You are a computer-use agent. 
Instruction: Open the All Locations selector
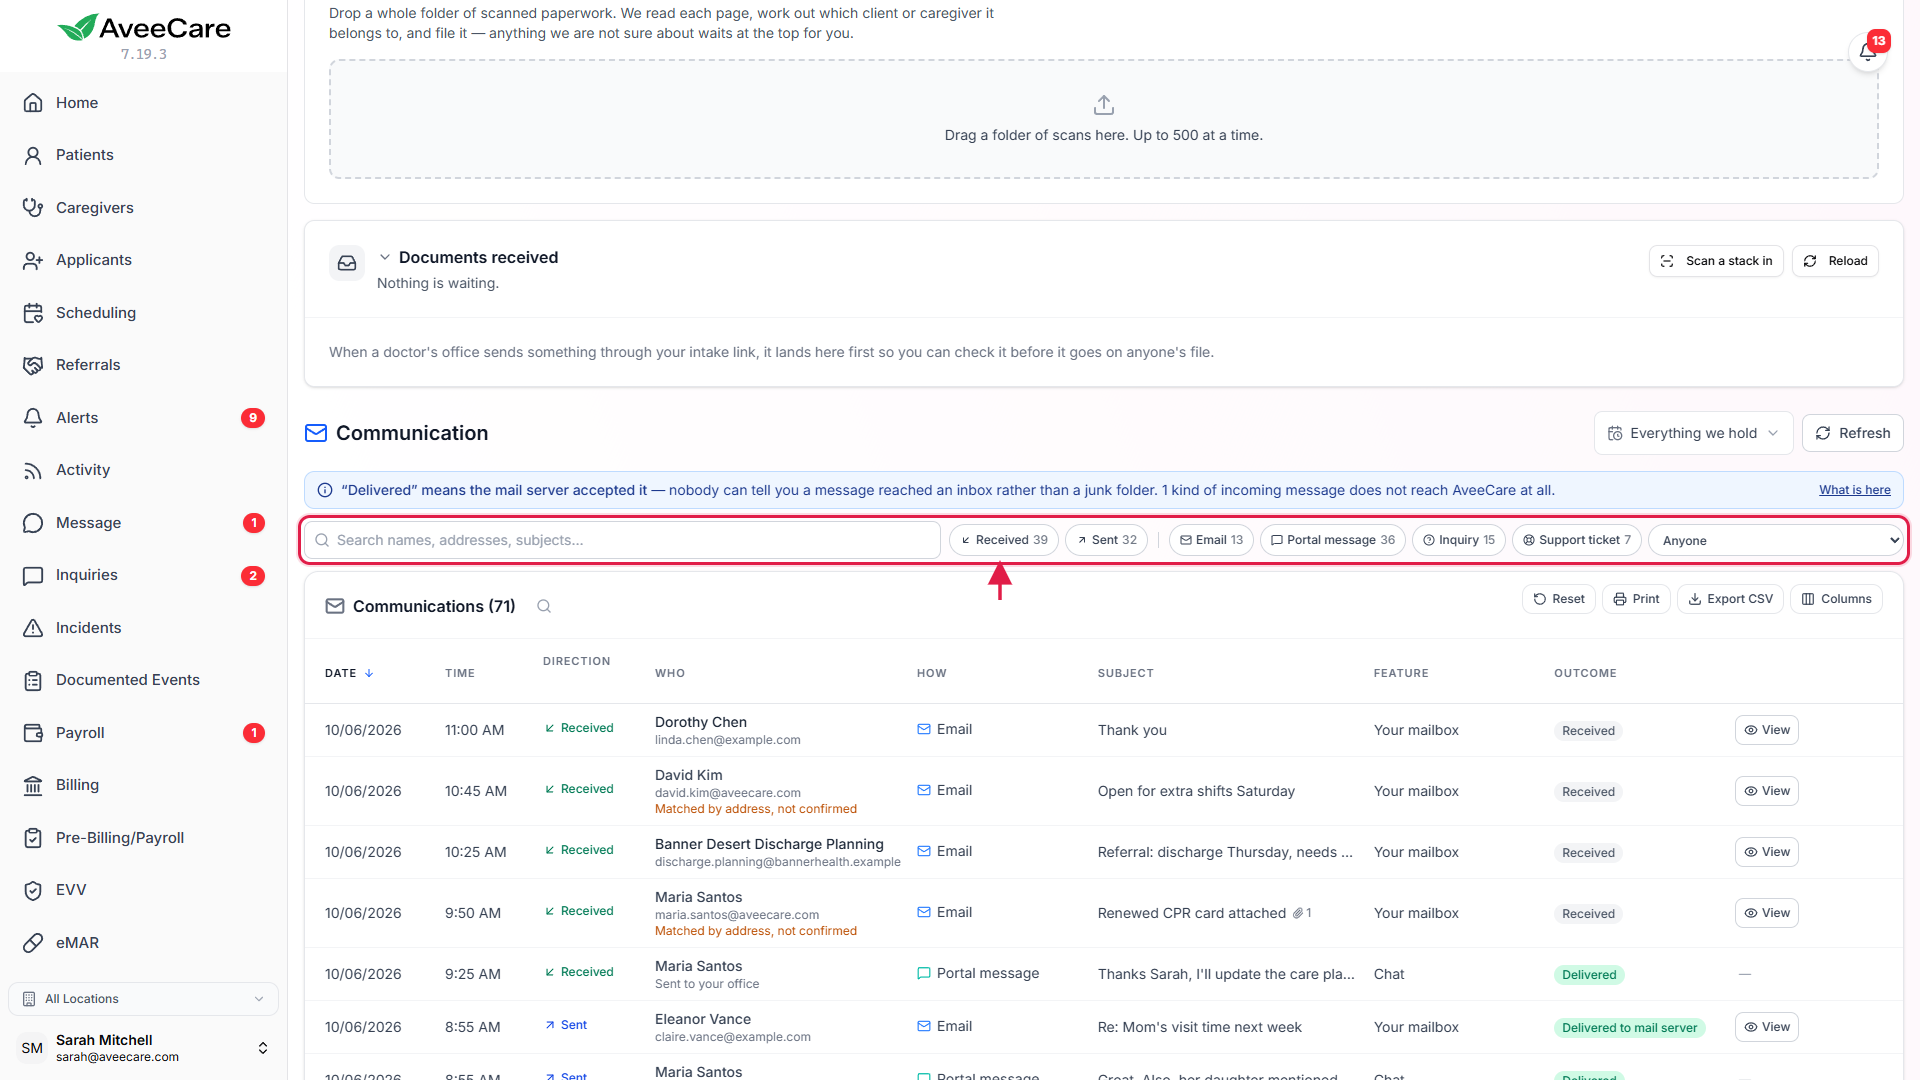tap(143, 999)
